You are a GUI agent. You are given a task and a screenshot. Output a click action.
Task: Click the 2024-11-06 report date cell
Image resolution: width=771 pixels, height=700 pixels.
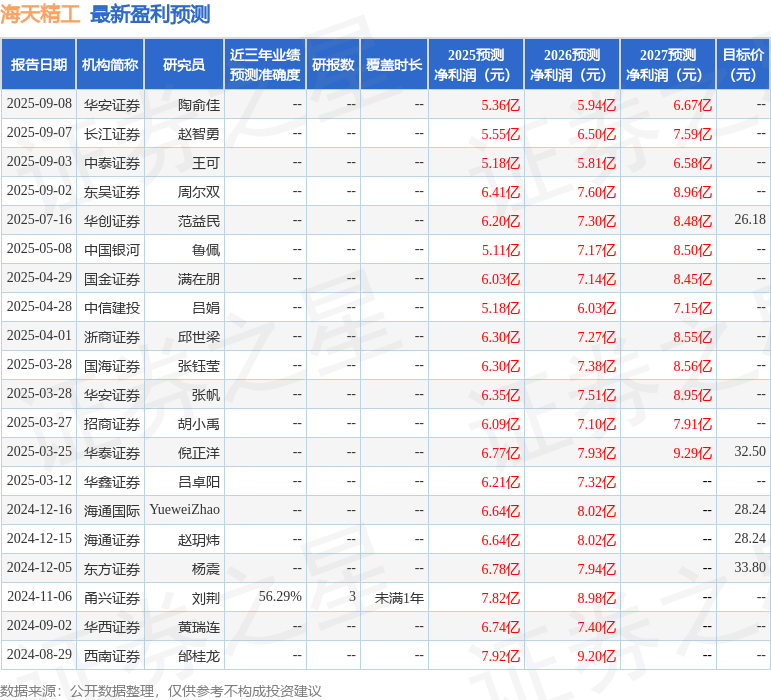(39, 598)
